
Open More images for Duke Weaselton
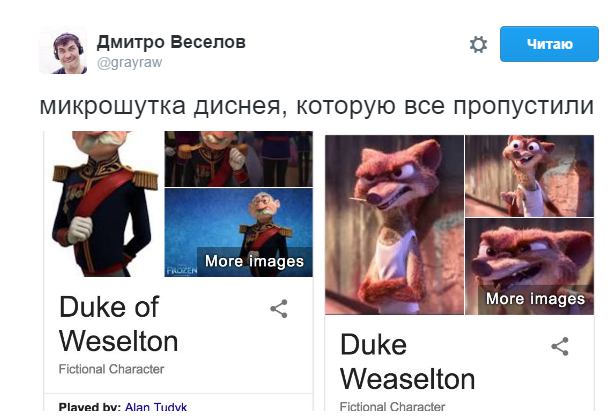[x=535, y=299]
